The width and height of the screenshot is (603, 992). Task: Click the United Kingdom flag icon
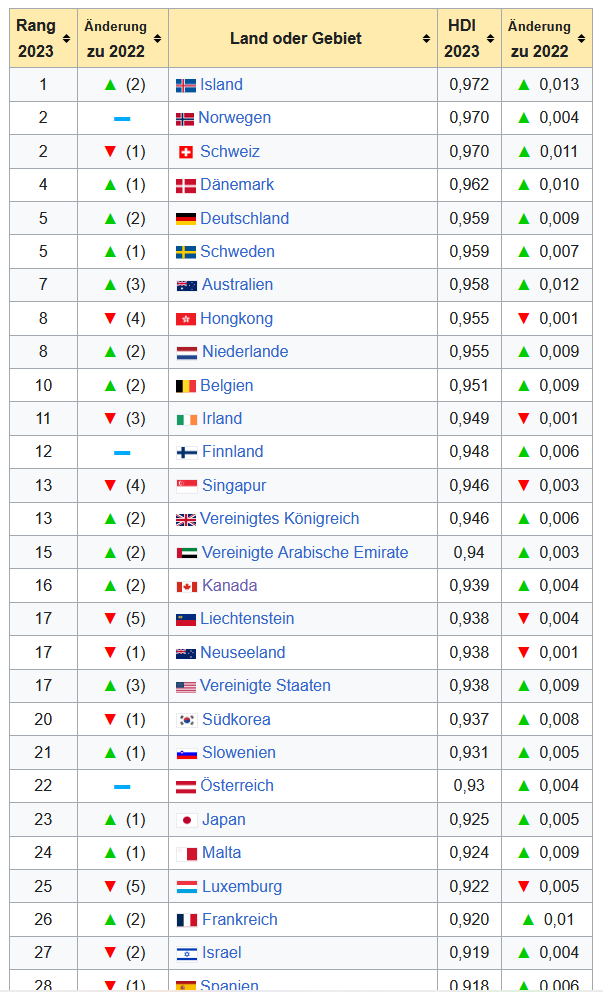pyautogui.click(x=185, y=519)
